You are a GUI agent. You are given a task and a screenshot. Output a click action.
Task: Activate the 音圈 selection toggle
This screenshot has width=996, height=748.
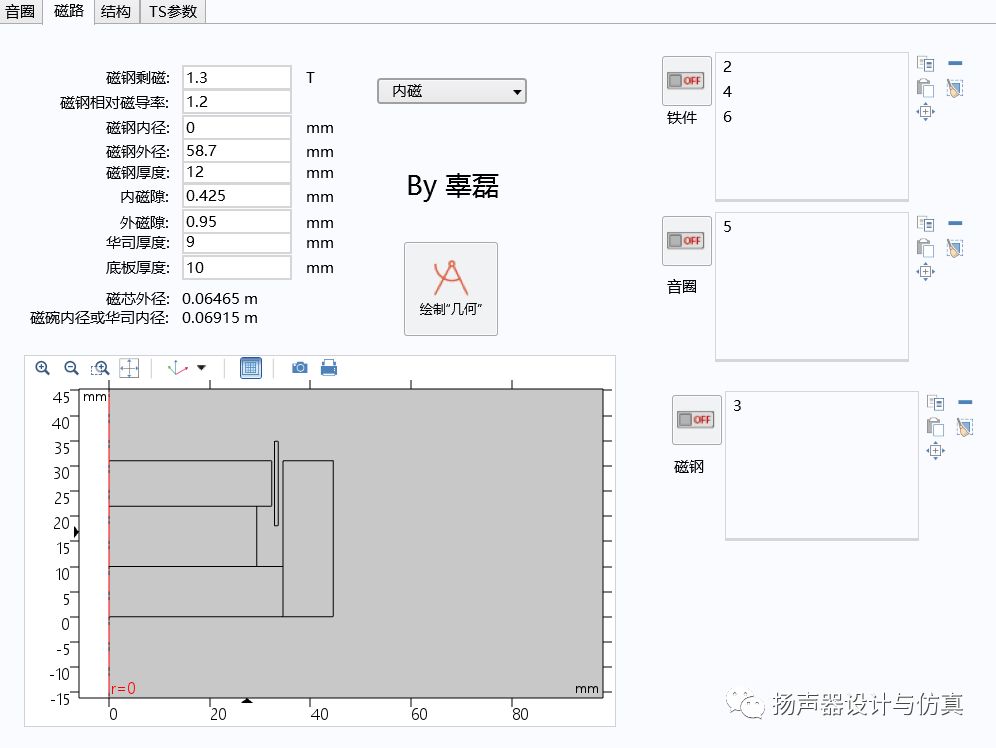pyautogui.click(x=686, y=241)
